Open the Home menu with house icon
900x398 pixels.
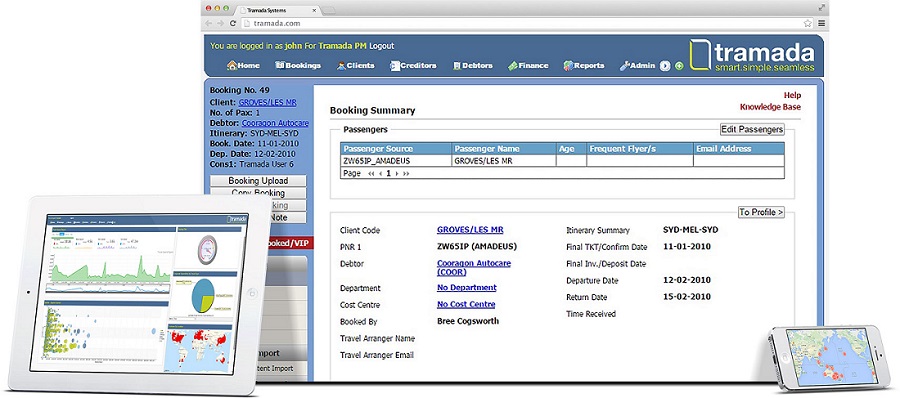(244, 65)
